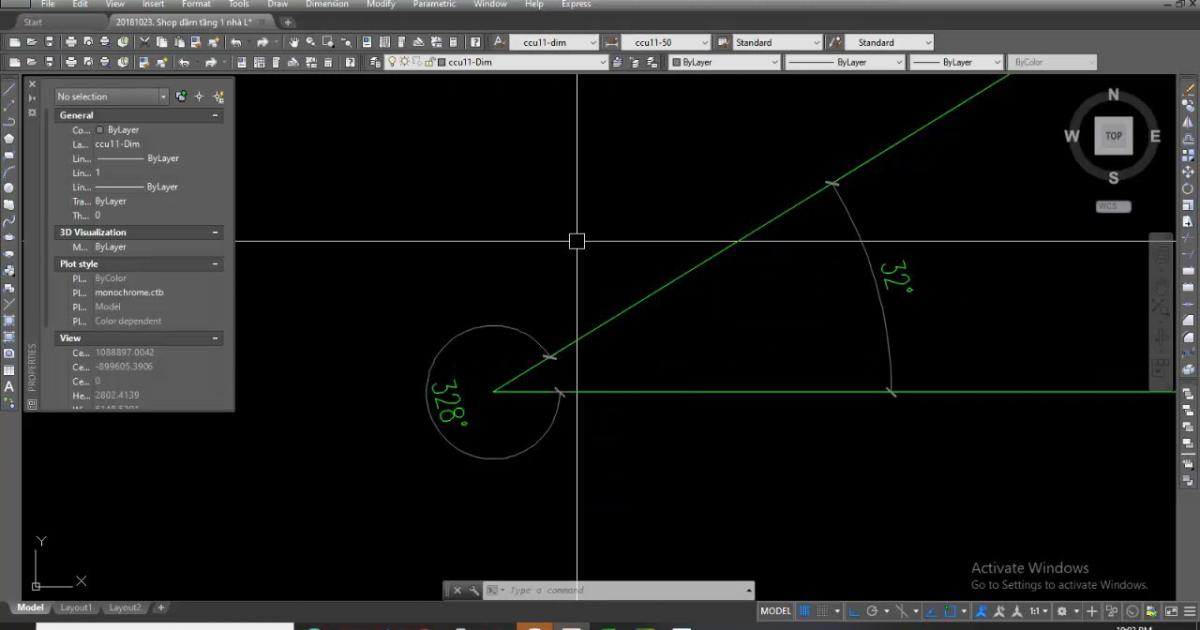Open the ByLayer color control dropdown
Viewport: 1200px width, 630px height.
[725, 62]
